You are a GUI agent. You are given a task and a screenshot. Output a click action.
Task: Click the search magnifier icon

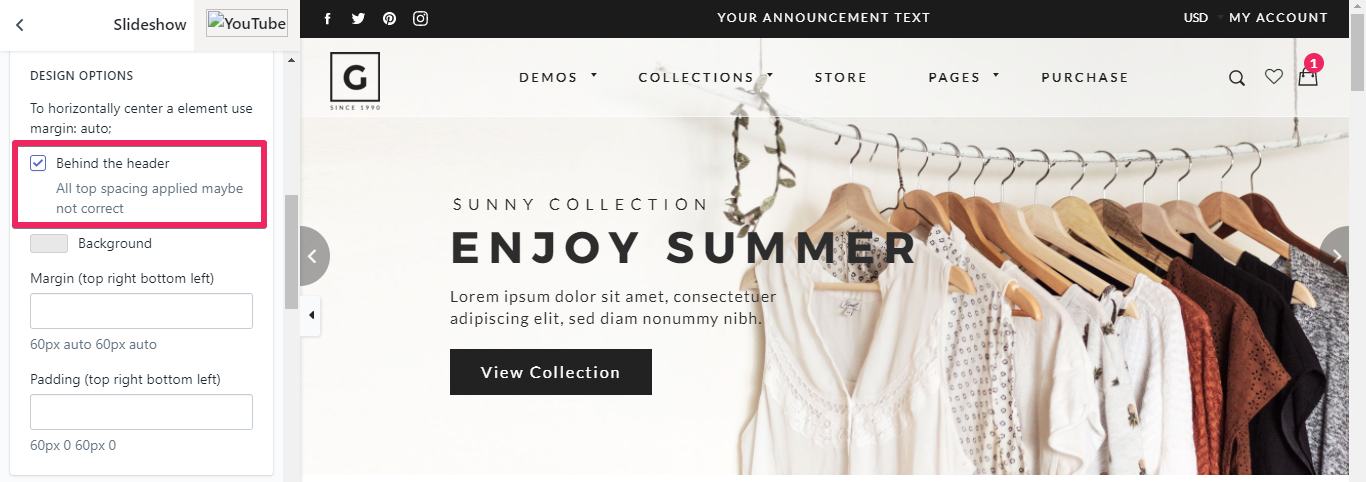1237,78
